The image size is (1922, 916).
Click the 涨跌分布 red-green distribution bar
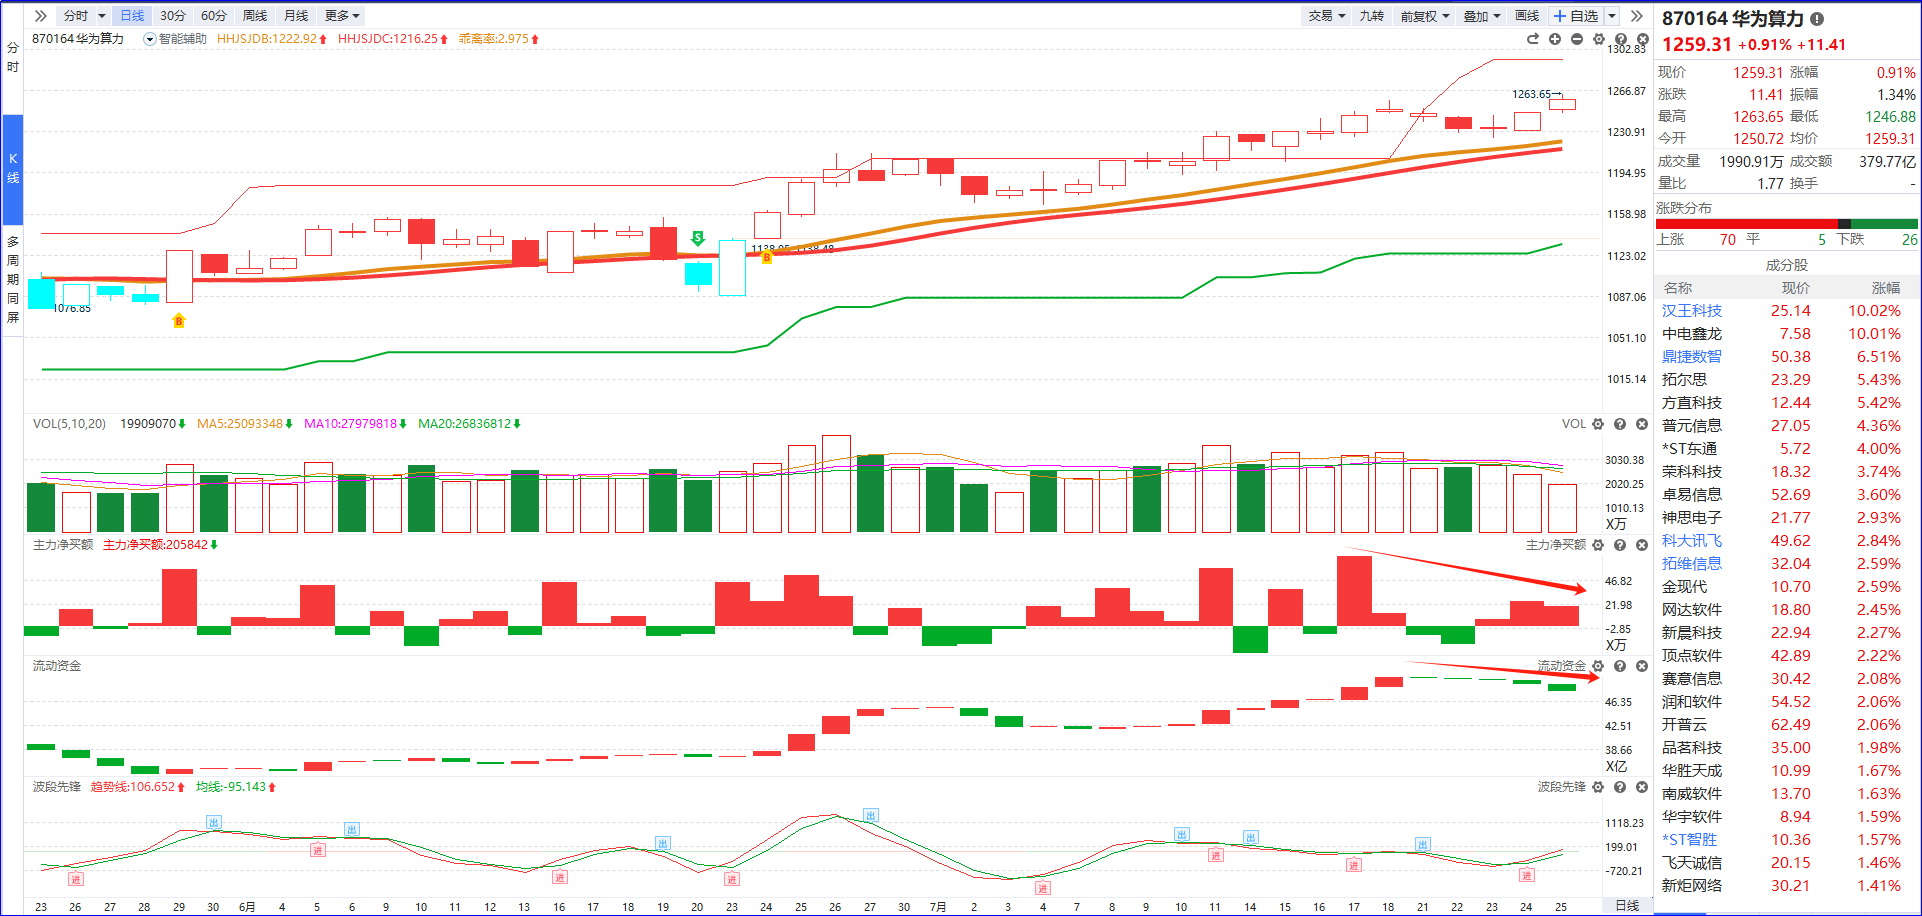(x=1787, y=223)
